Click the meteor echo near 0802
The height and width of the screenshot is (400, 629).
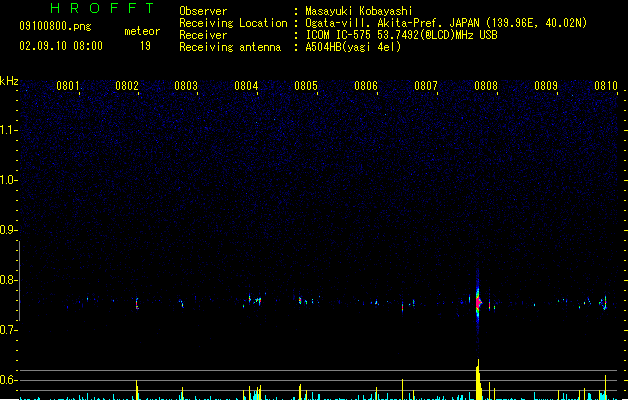pos(137,303)
